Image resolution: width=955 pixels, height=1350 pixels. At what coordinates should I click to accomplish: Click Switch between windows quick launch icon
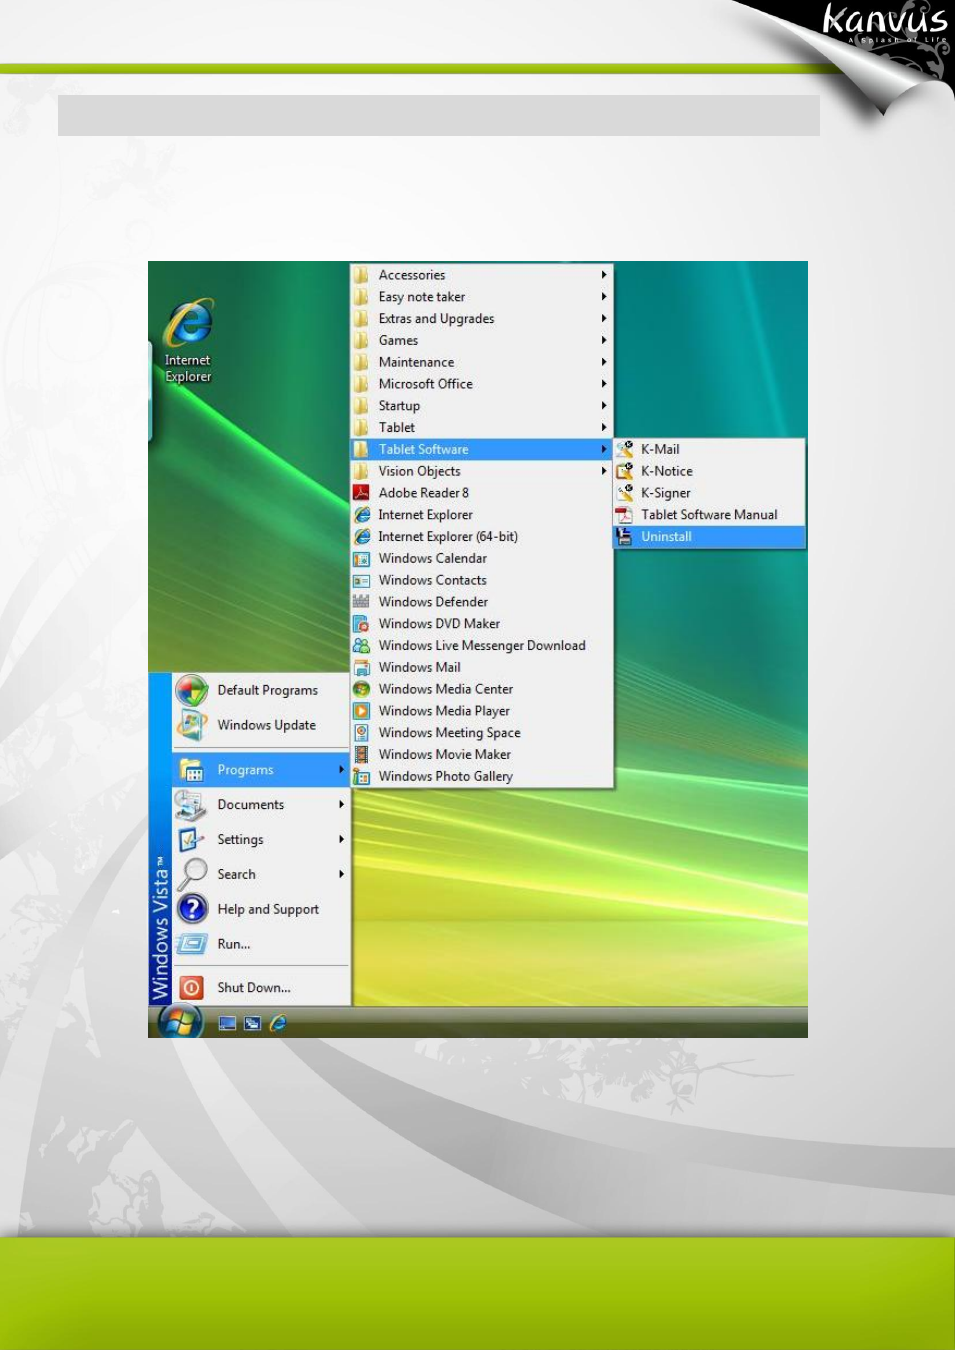tap(253, 1023)
